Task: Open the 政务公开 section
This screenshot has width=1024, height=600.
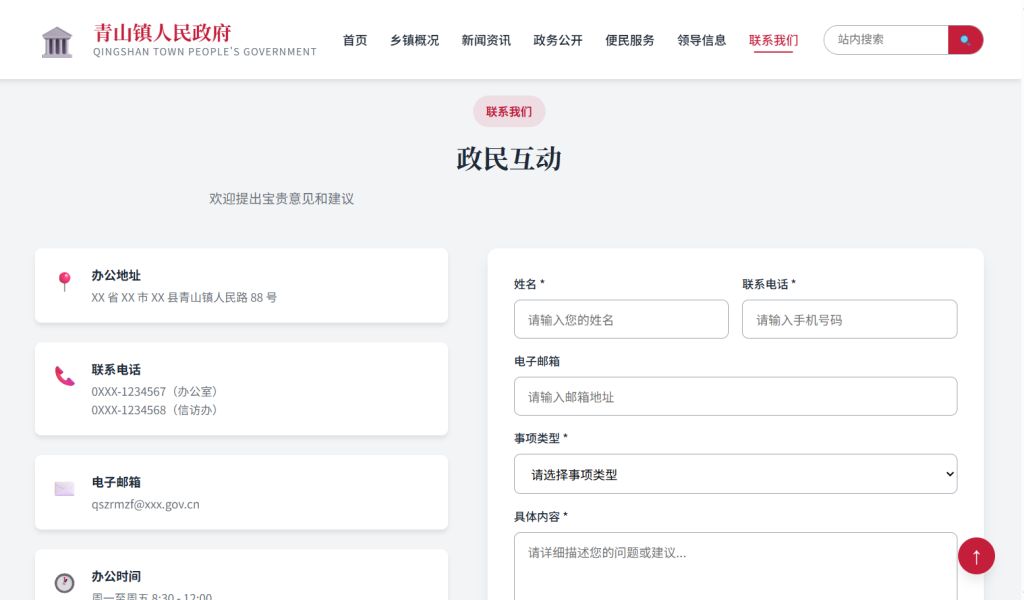Action: [558, 40]
